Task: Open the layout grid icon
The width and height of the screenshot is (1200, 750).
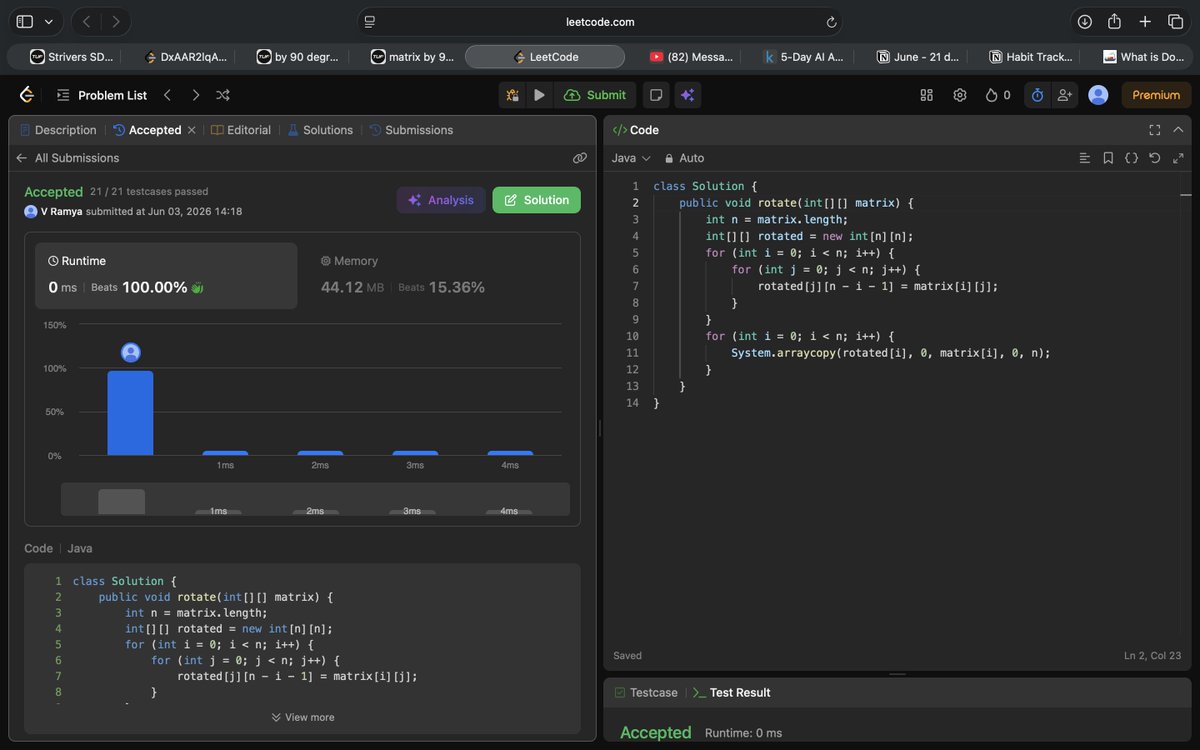Action: click(926, 95)
